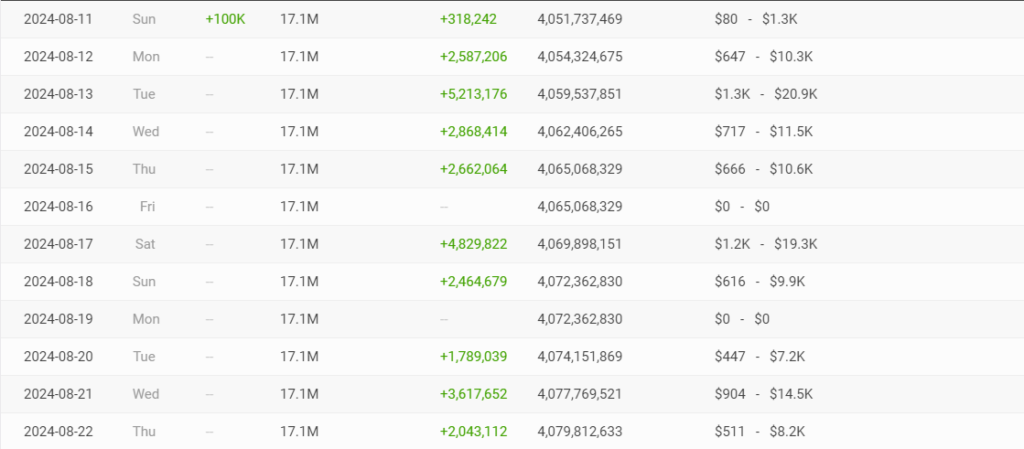Click earnings $511 - $8.2K

click(x=760, y=432)
